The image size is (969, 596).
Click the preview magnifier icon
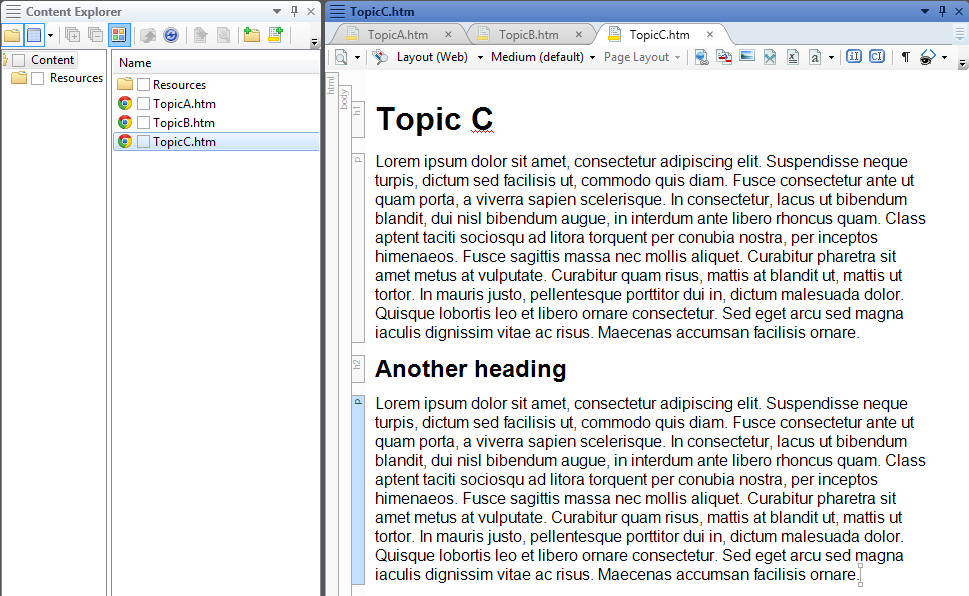pos(341,57)
